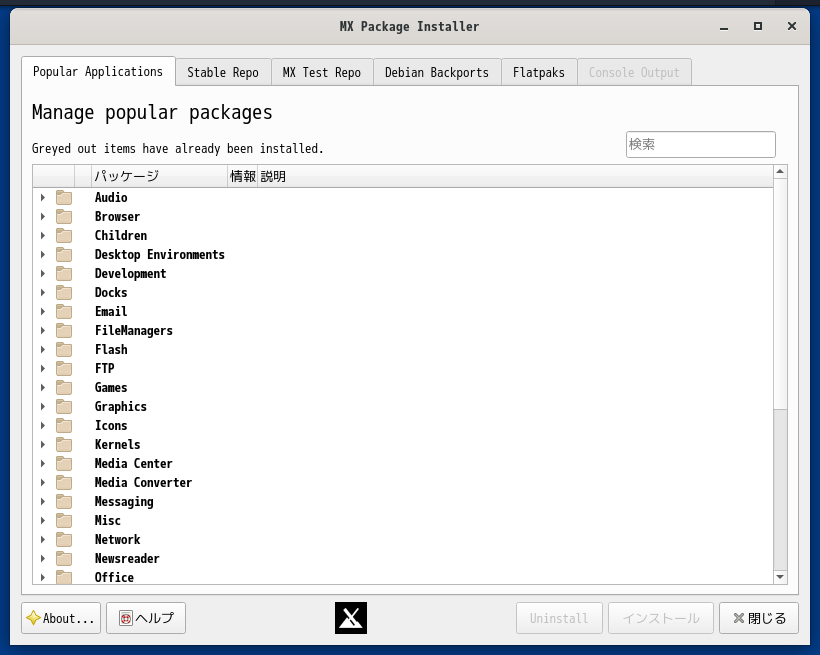Image resolution: width=820 pixels, height=655 pixels.
Task: Expand the Newsreader category arrow
Action: tap(43, 559)
